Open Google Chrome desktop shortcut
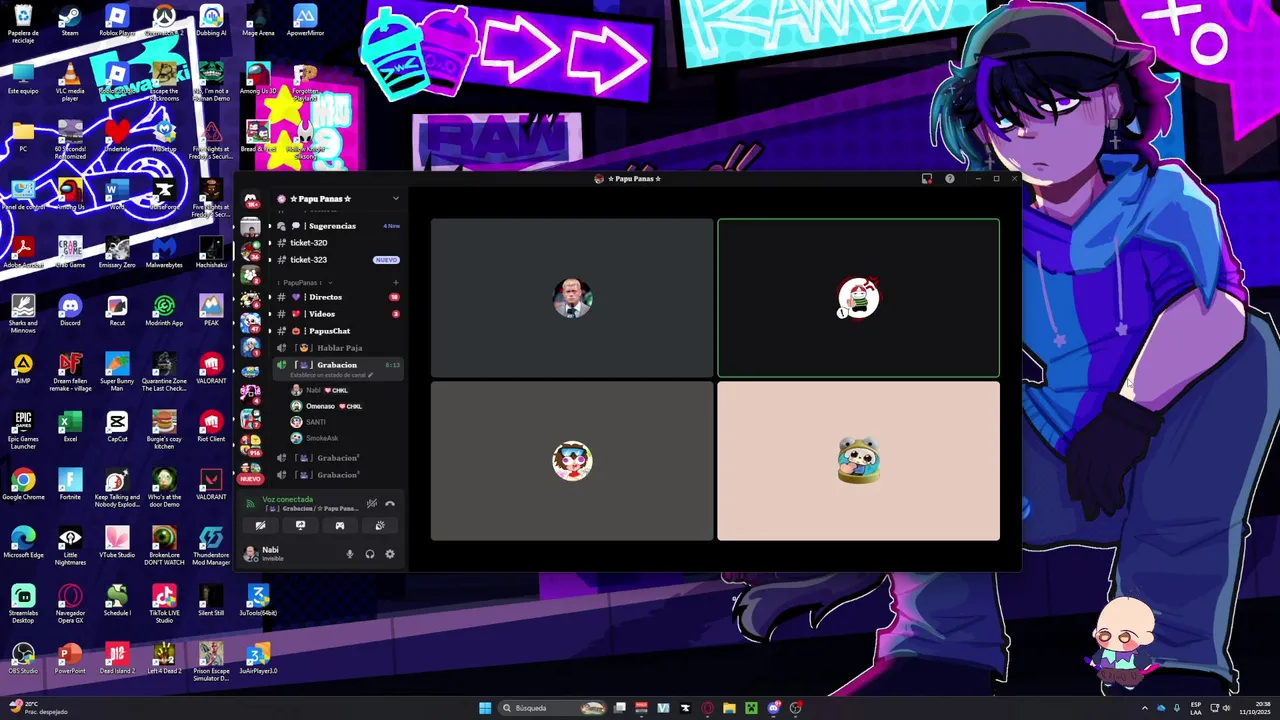Screen dimensions: 1280x720 click(x=23, y=484)
